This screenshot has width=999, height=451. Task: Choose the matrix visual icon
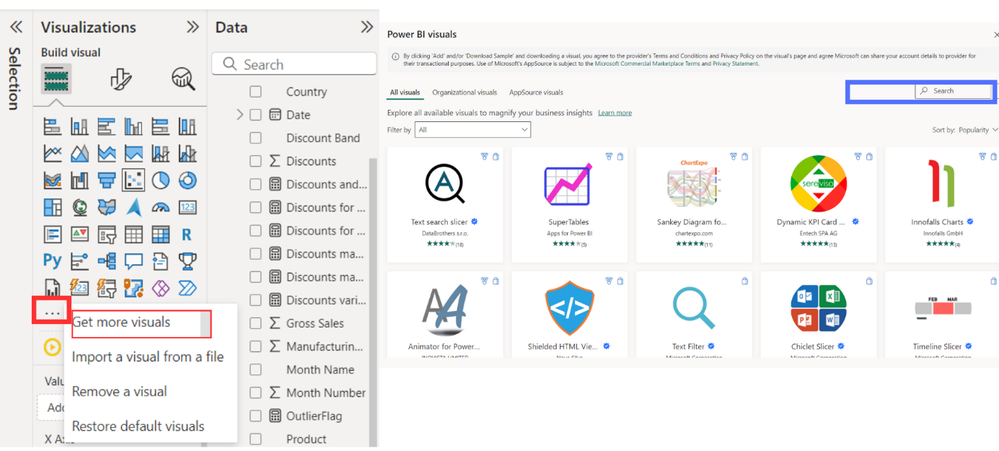(x=161, y=234)
